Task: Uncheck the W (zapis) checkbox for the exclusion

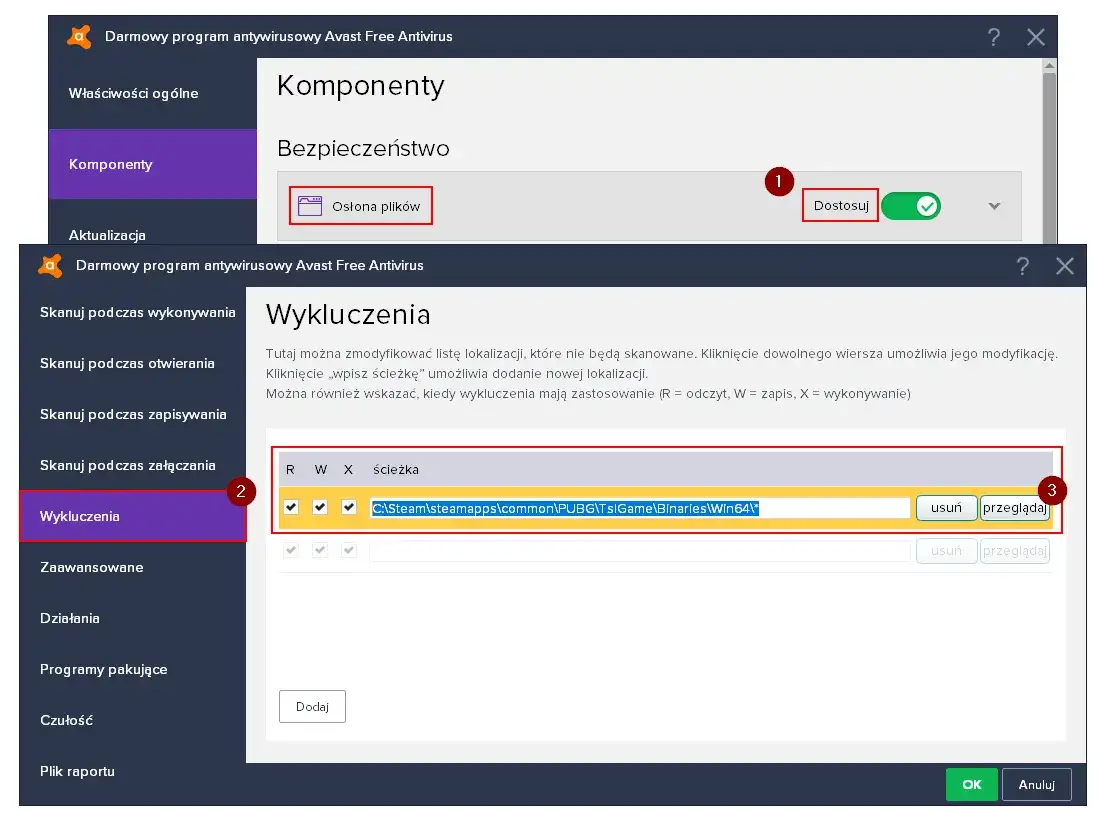Action: (320, 507)
